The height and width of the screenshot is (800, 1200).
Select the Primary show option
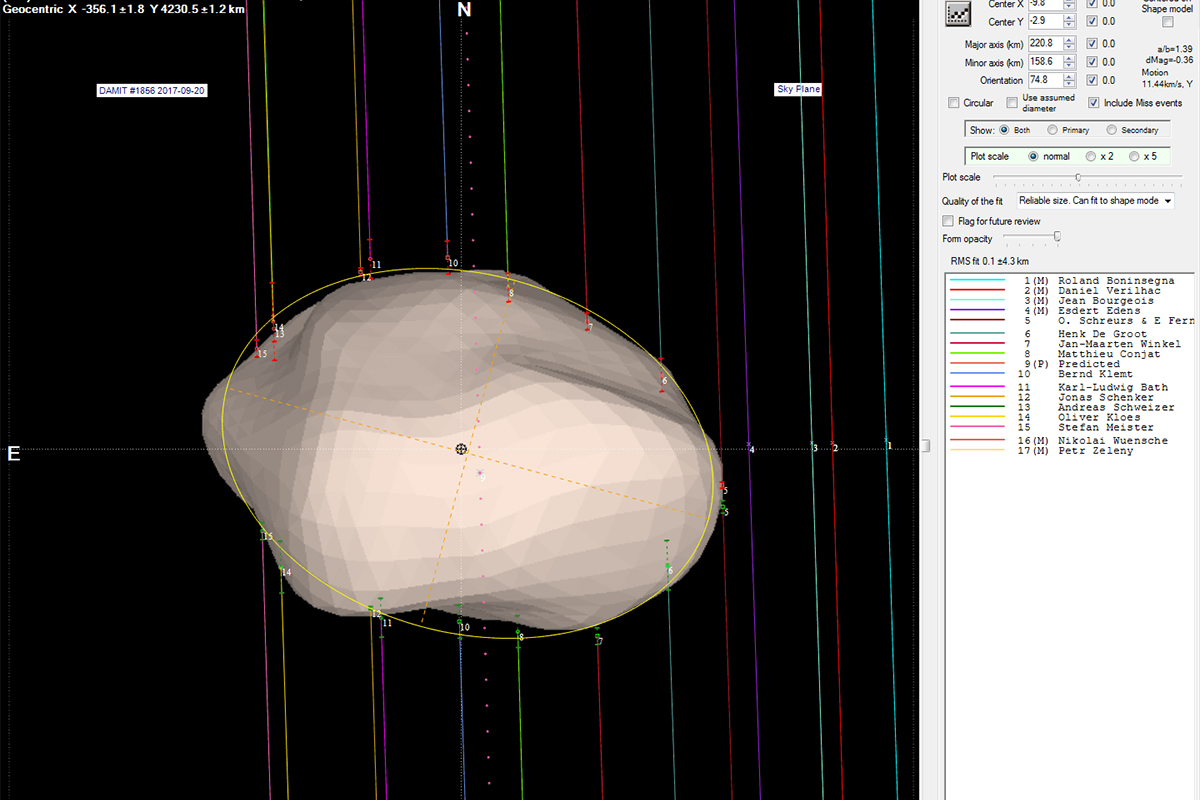1052,130
